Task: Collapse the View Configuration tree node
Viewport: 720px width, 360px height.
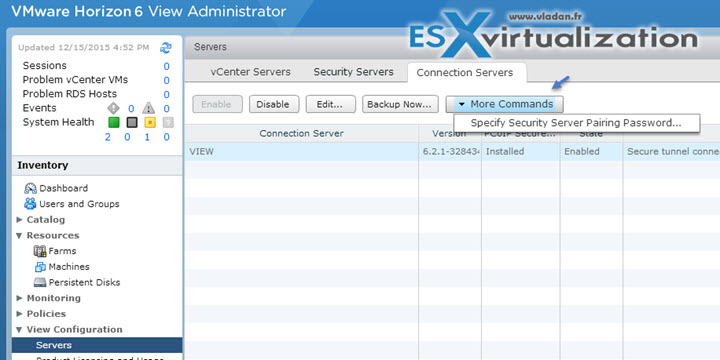Action: (19, 330)
